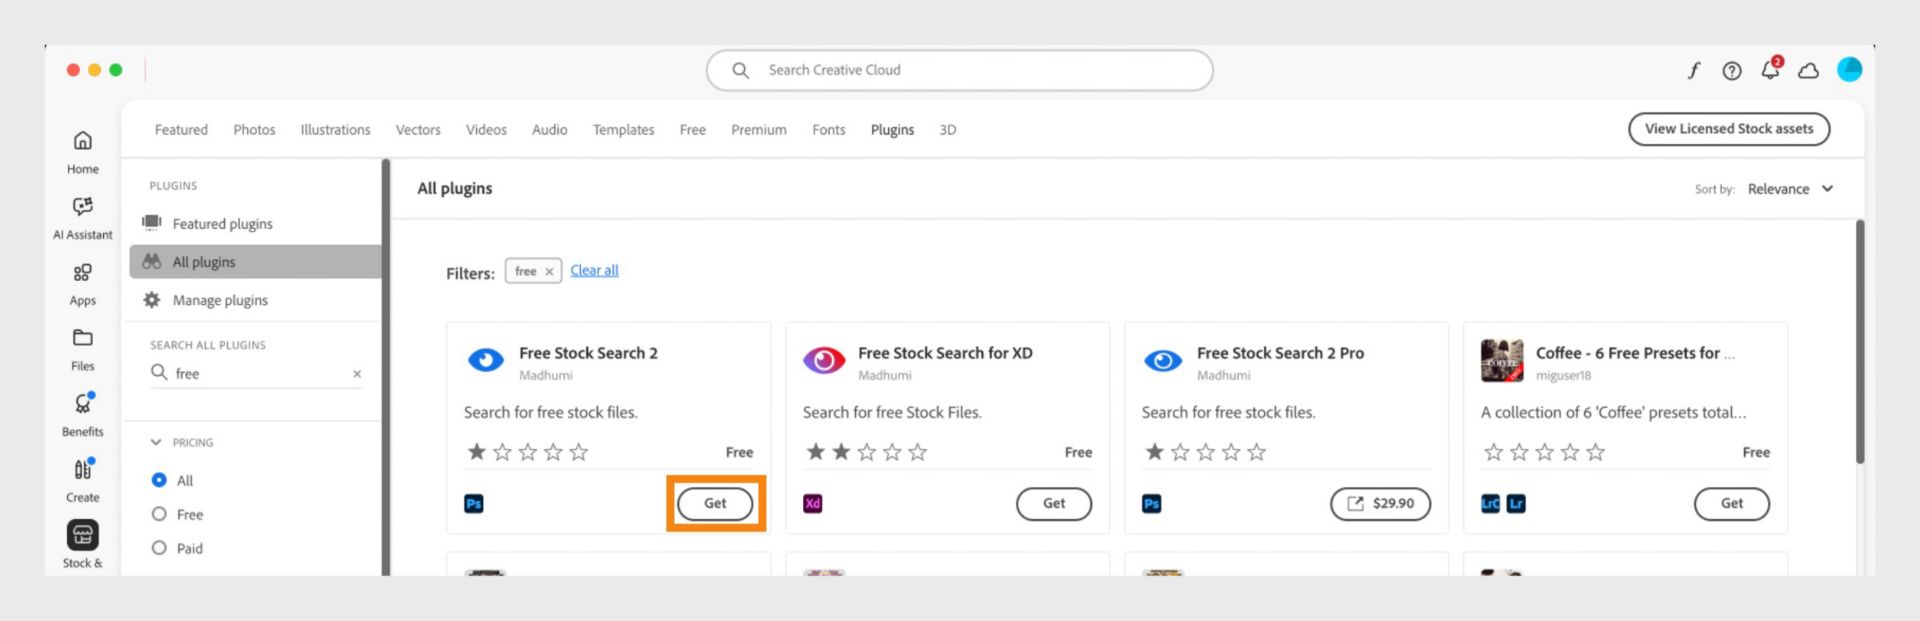Viewport: 1920px width, 621px height.
Task: Open the notifications bell
Action: [1770, 69]
